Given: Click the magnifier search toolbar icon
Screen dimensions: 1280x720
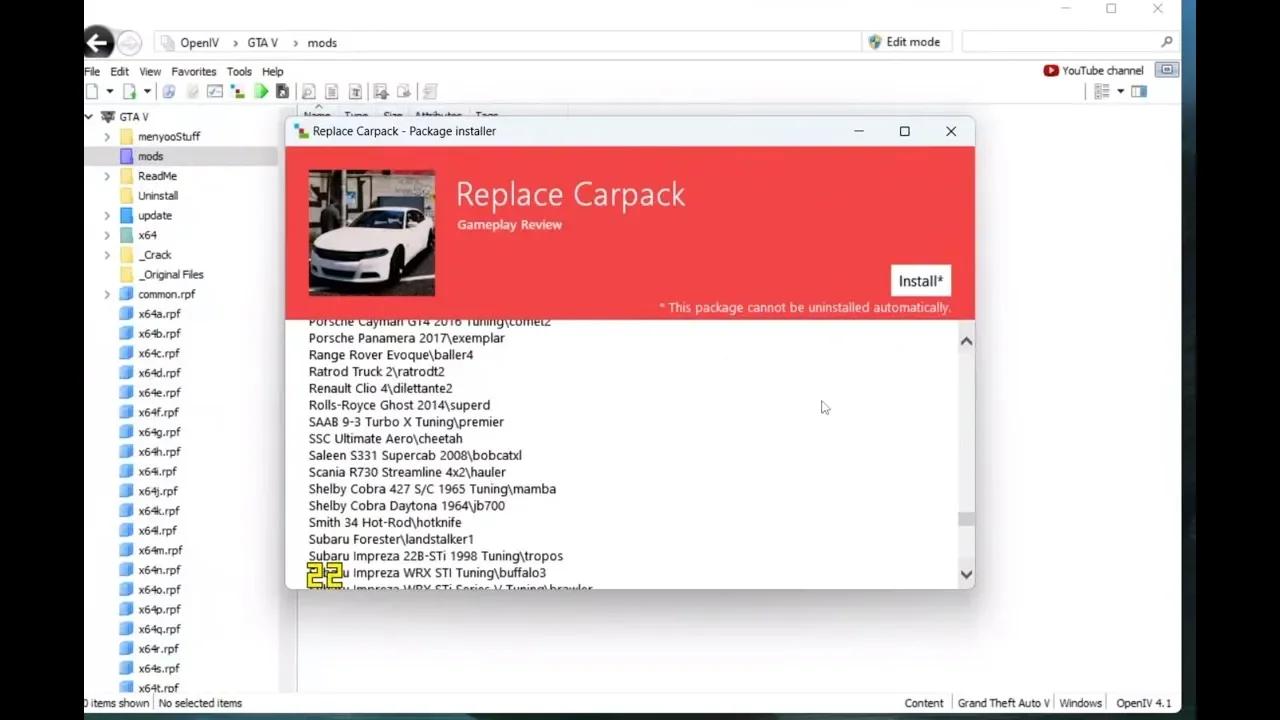Looking at the screenshot, I should (x=308, y=91).
